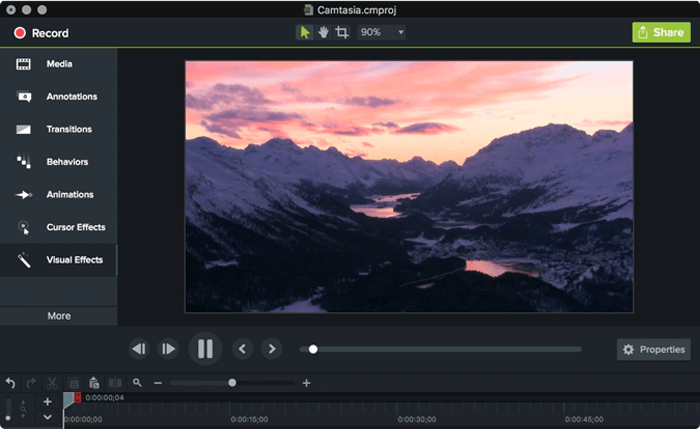Split the clip at the playhead
Screen dimensions: 700x429
tap(115, 383)
